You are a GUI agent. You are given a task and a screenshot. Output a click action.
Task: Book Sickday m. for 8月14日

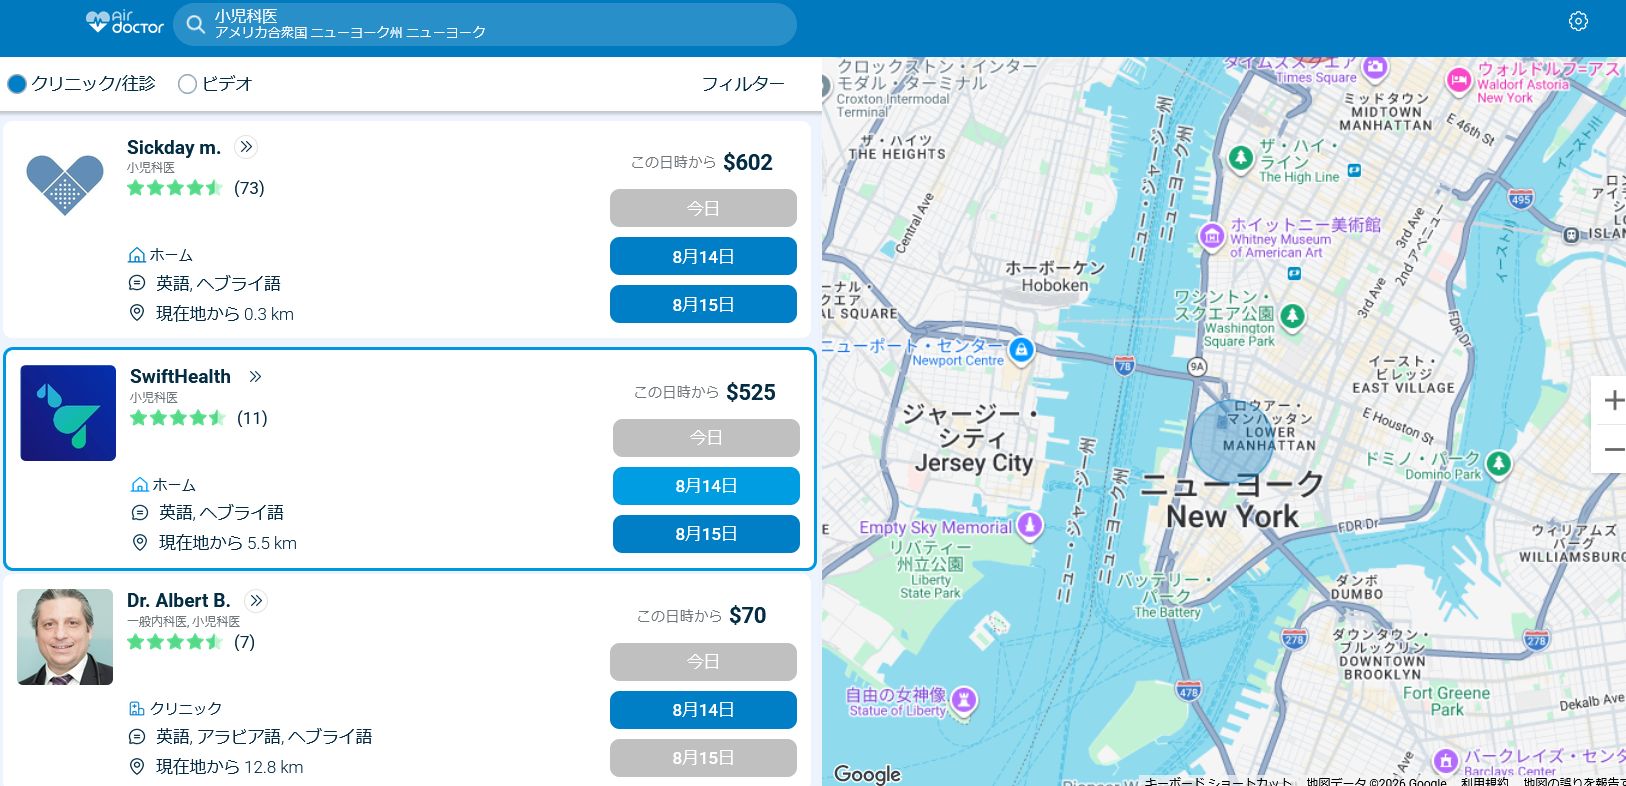[x=703, y=256]
